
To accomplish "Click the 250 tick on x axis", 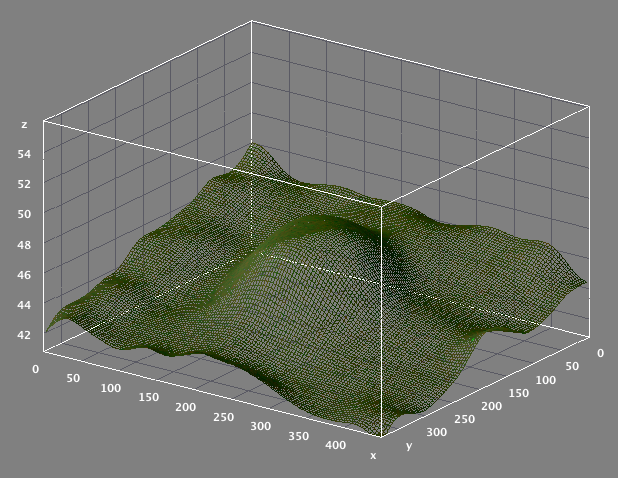I will click(223, 417).
